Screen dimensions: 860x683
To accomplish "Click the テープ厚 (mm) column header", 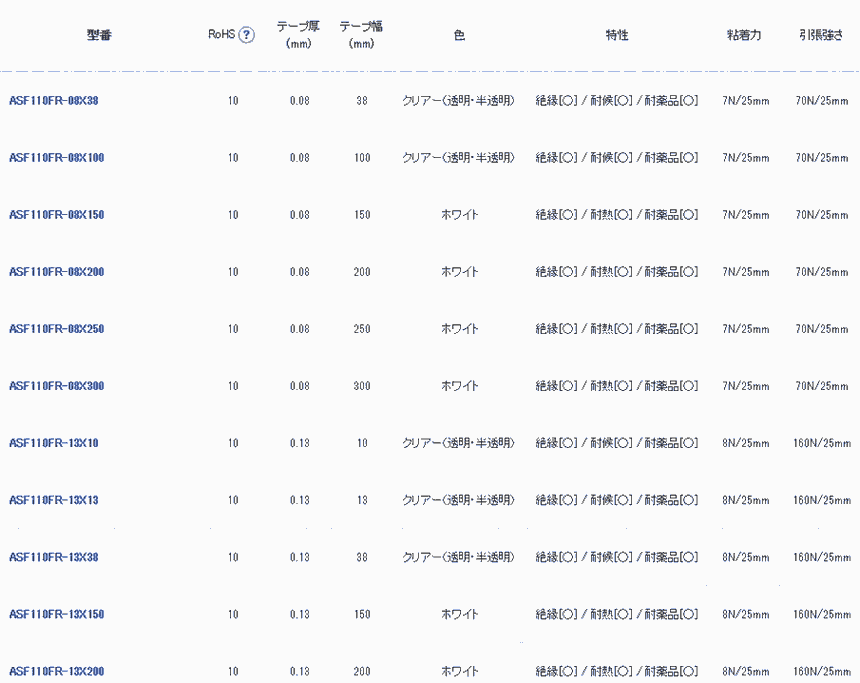I will [x=299, y=35].
